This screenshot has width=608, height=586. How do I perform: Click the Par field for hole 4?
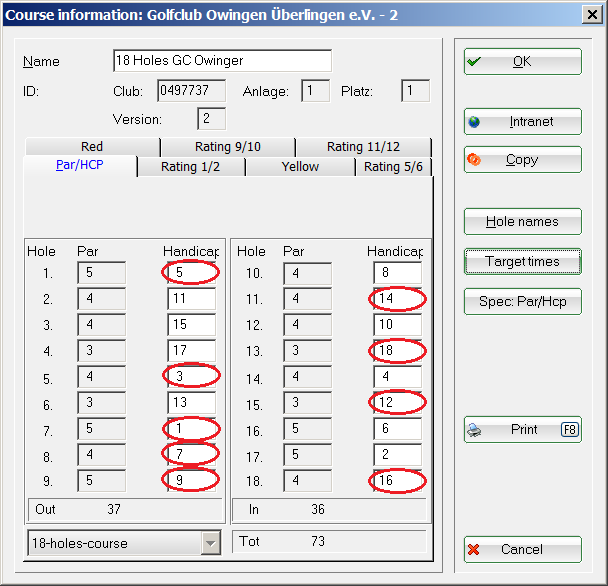pos(102,351)
